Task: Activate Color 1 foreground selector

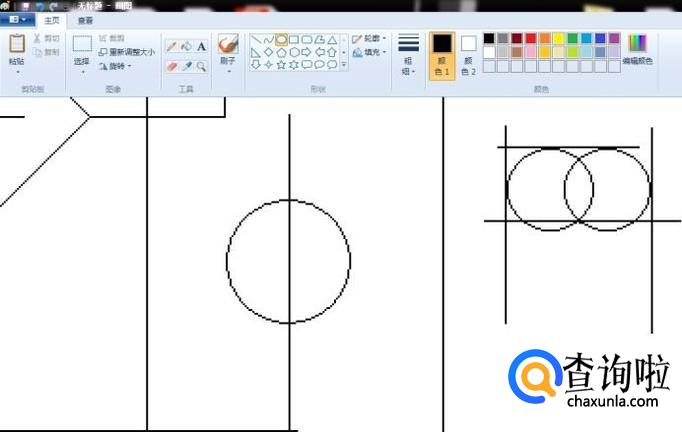Action: 441,54
